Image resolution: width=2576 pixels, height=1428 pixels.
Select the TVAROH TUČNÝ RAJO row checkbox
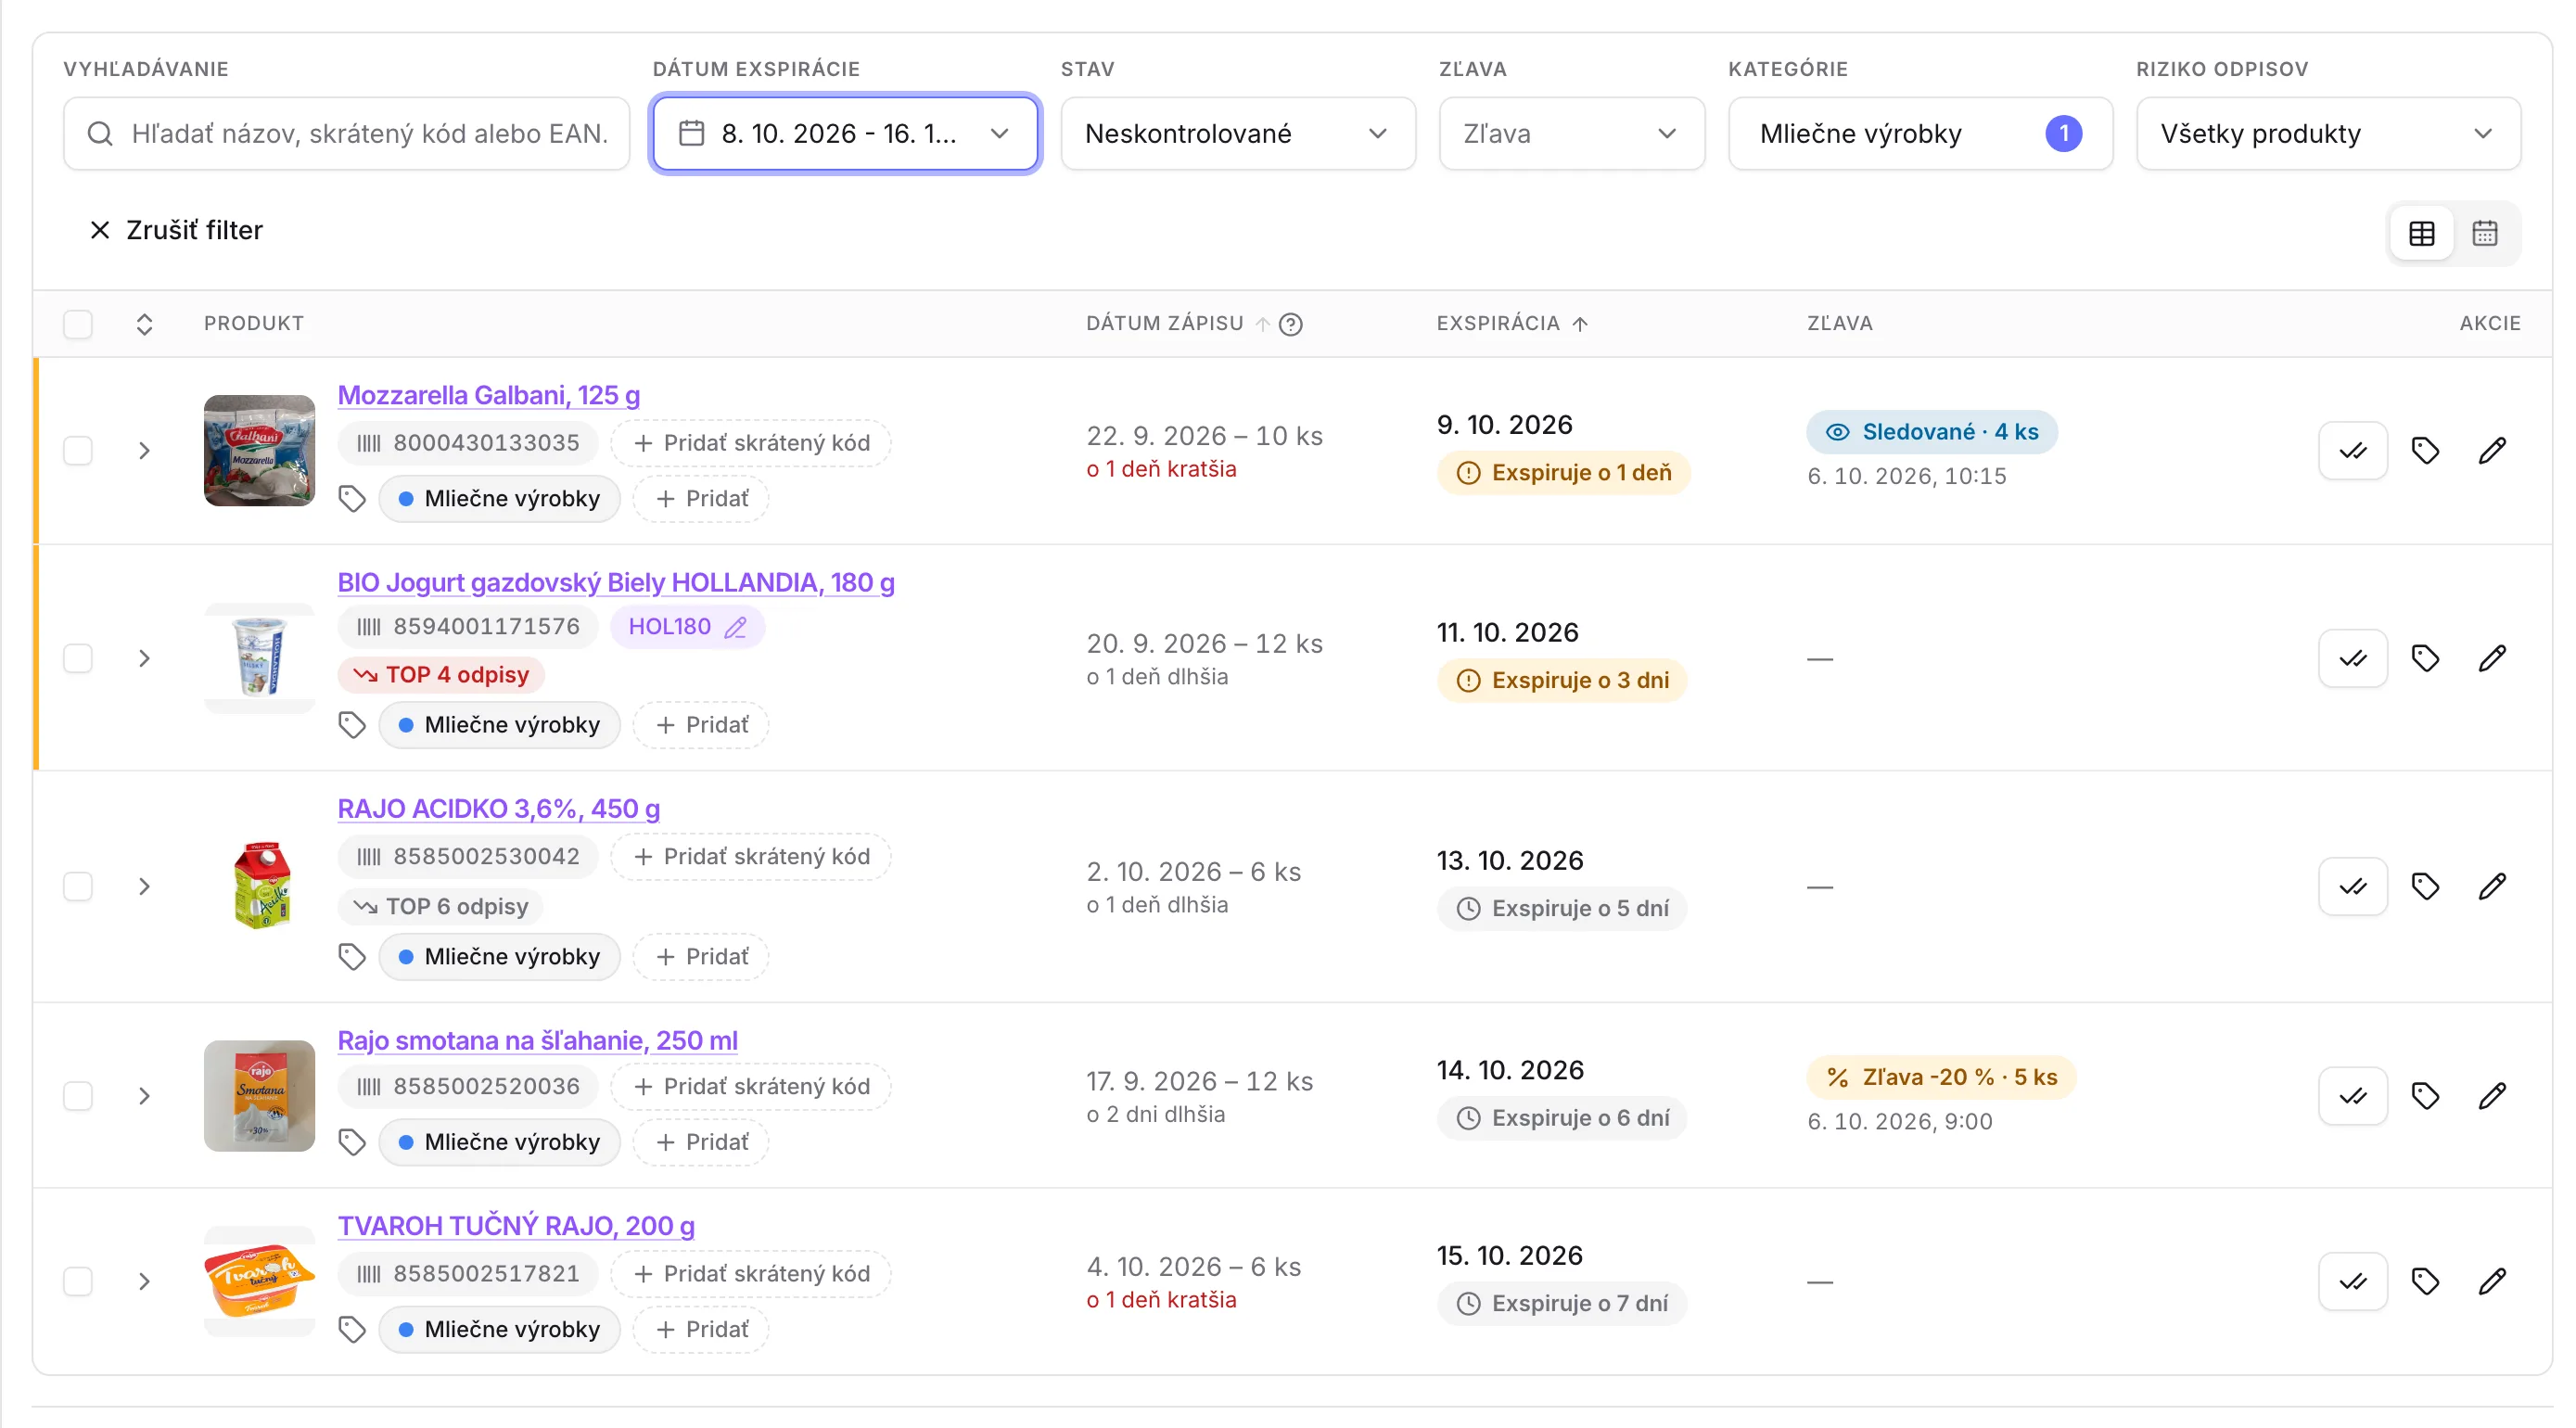(x=78, y=1281)
